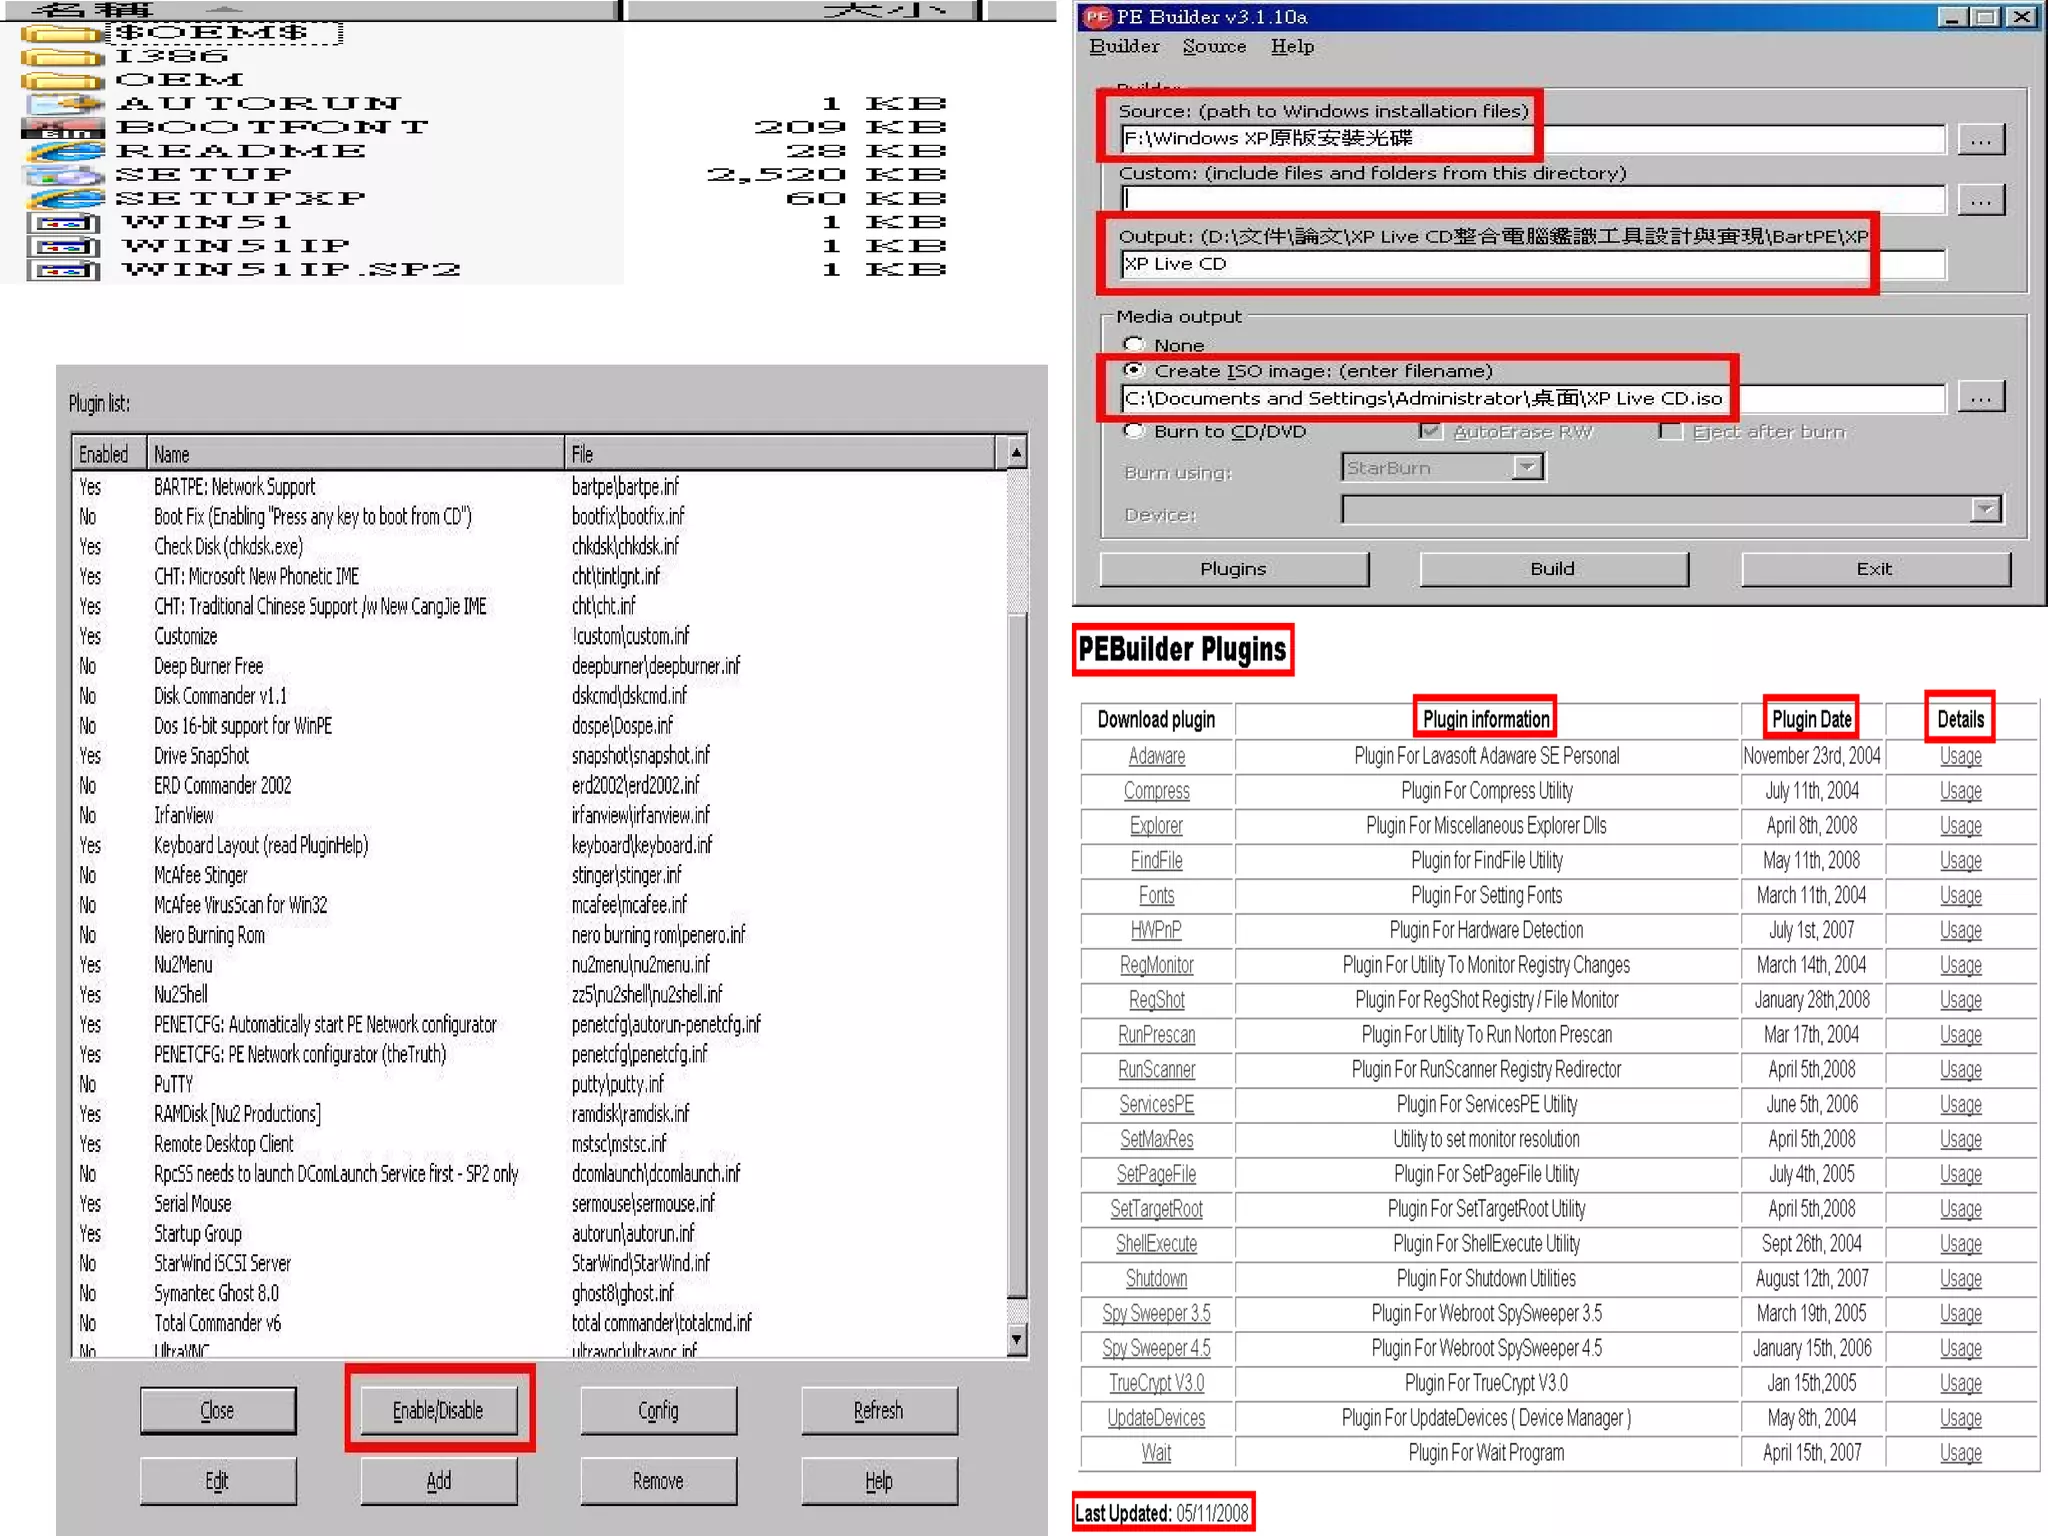2048x1536 pixels.
Task: Click the SETUP disc icon
Action: [64, 175]
